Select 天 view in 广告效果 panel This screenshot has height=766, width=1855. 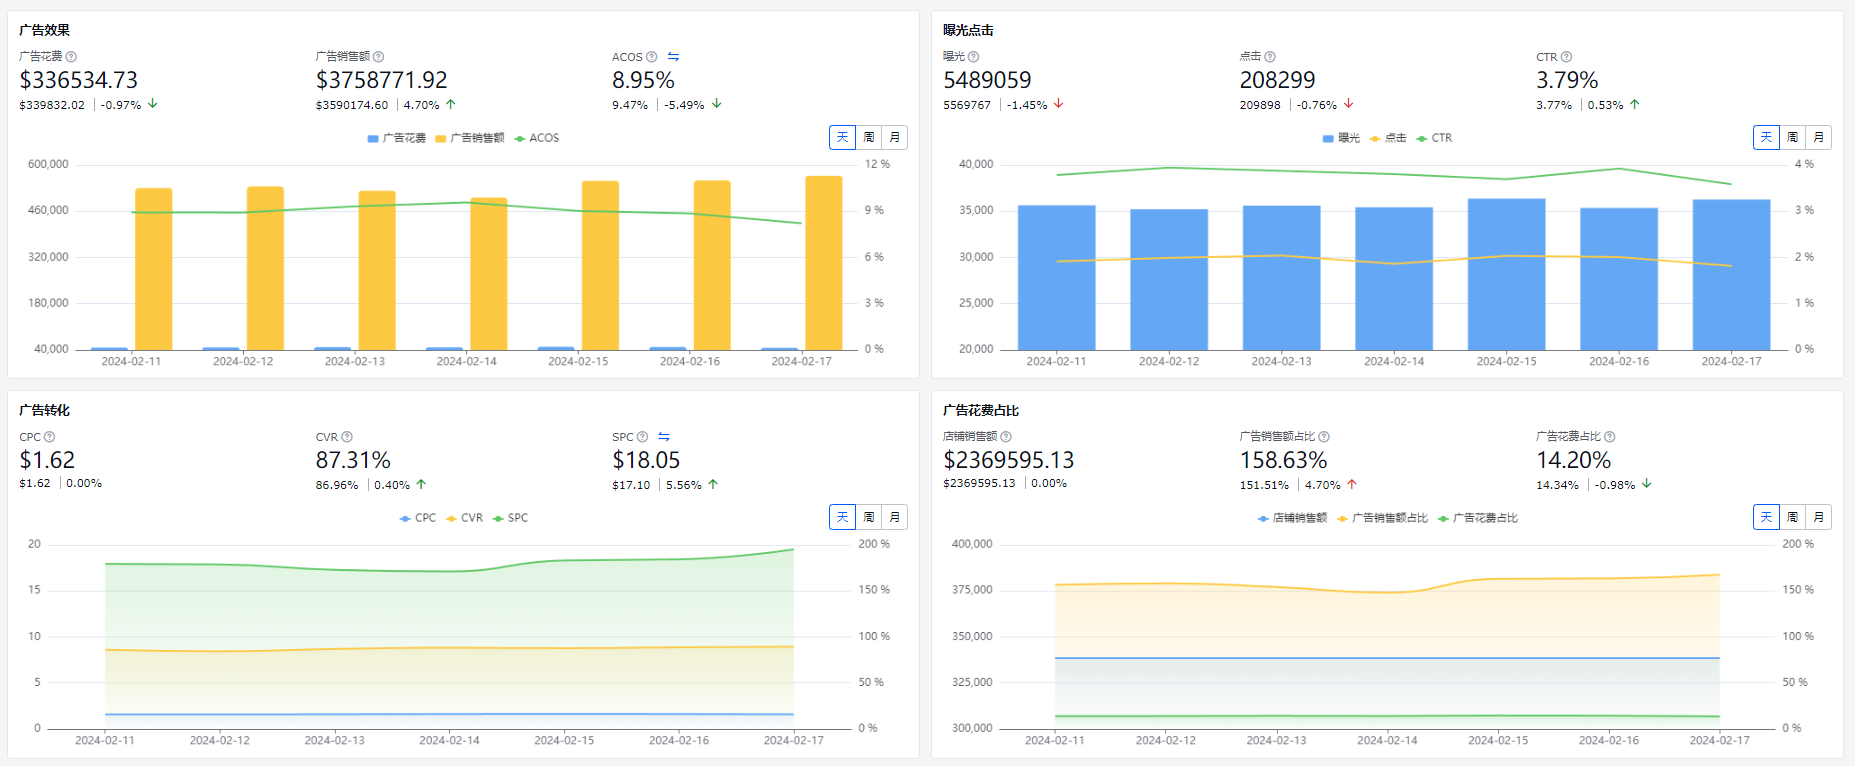coord(842,137)
